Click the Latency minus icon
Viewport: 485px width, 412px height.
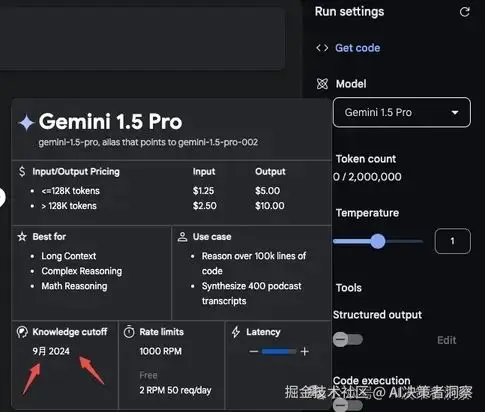(x=254, y=351)
